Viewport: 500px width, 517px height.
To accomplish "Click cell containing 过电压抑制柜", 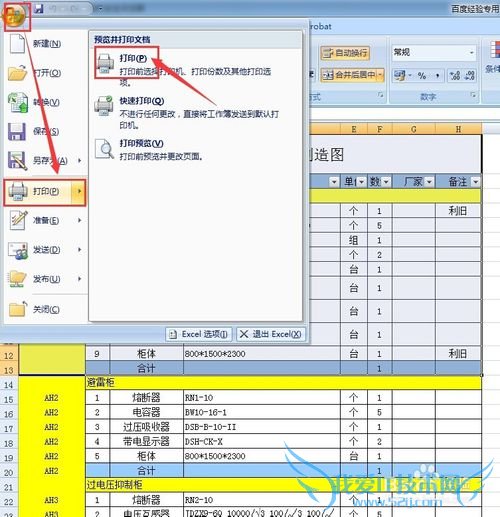I will click(x=283, y=485).
